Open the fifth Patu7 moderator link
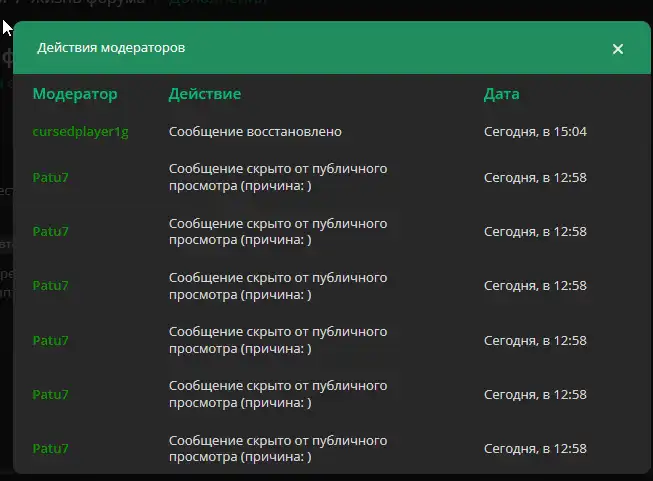 [x=50, y=394]
